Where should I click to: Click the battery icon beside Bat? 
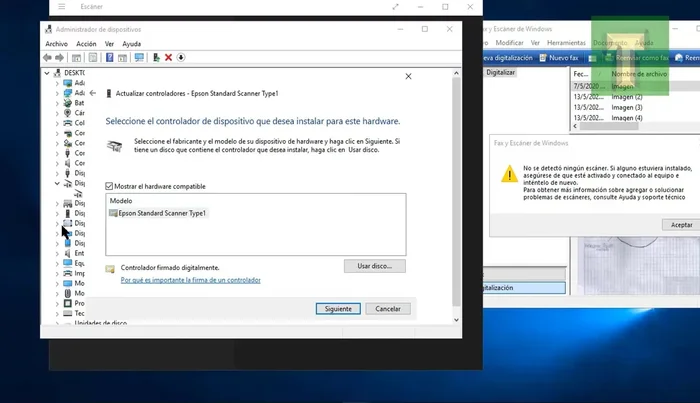click(x=67, y=103)
